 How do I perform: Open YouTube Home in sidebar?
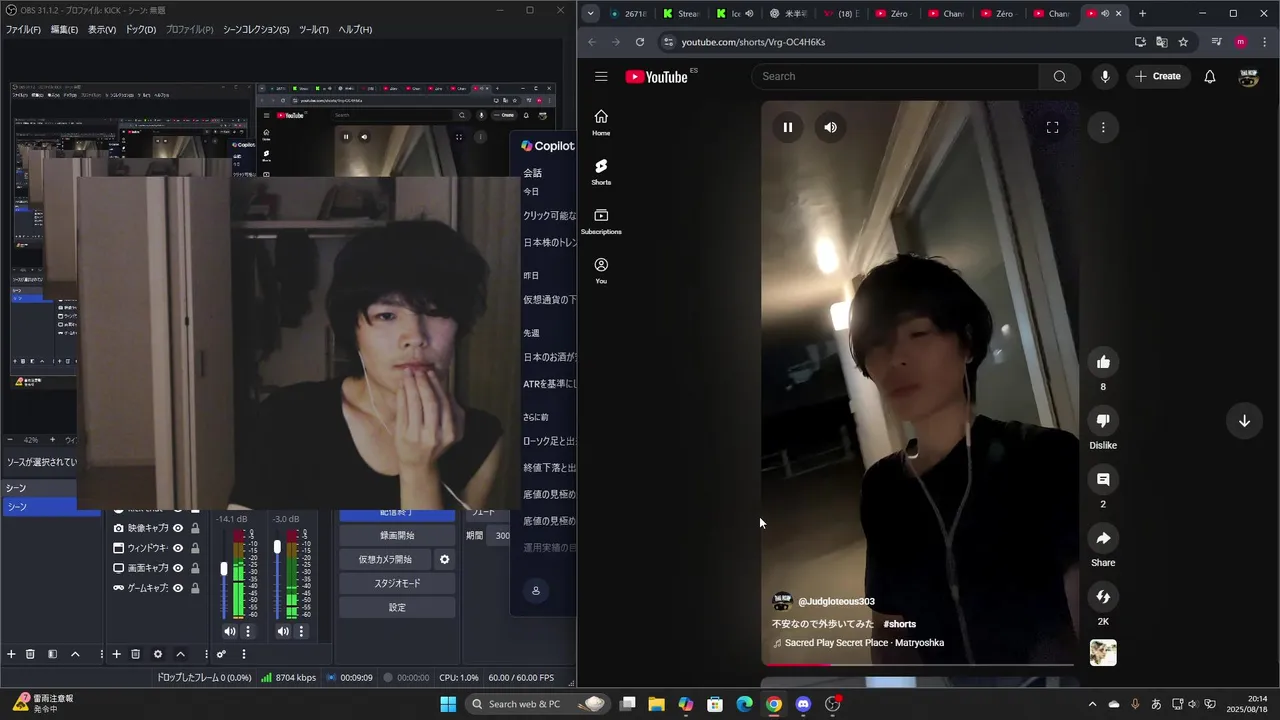click(x=601, y=122)
